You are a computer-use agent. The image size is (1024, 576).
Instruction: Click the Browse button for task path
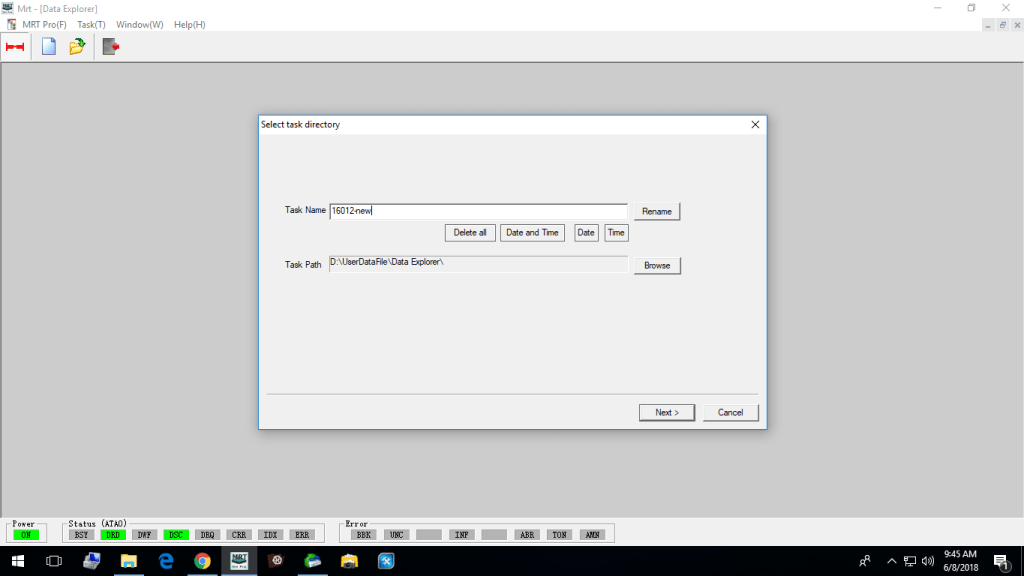click(657, 266)
